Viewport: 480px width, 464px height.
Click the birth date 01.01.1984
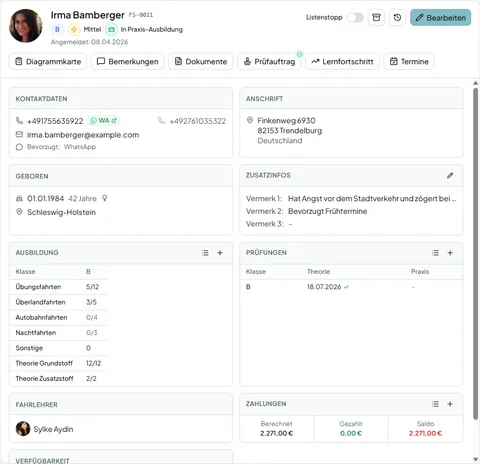coord(45,199)
